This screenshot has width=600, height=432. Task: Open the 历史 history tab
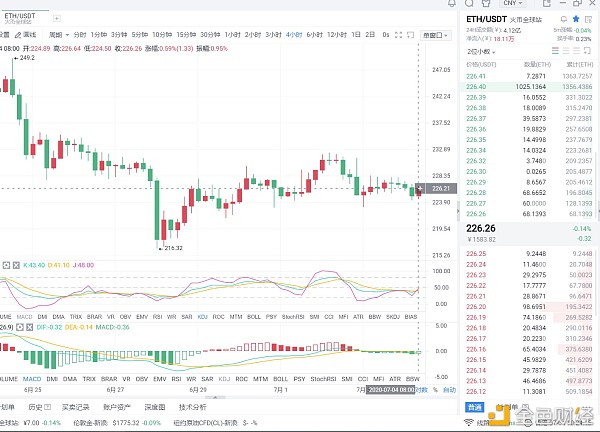(x=35, y=407)
